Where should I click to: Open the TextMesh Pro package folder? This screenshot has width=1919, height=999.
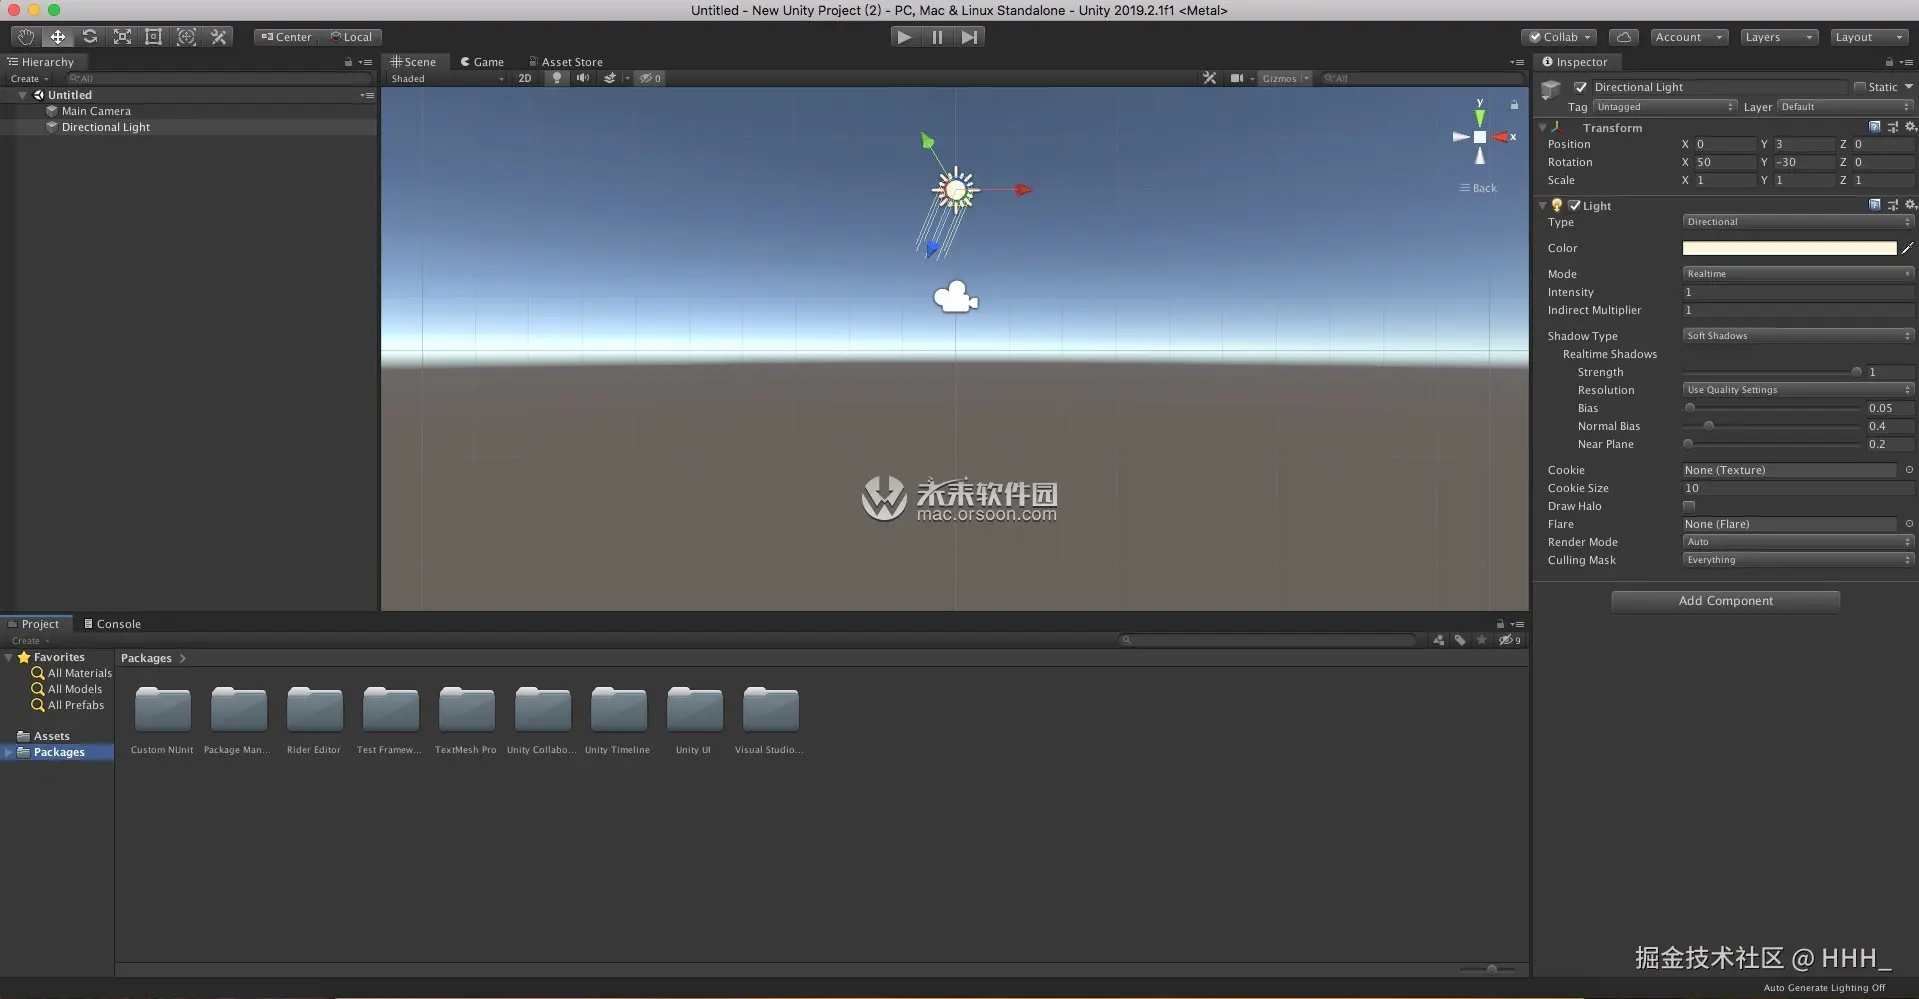[466, 720]
